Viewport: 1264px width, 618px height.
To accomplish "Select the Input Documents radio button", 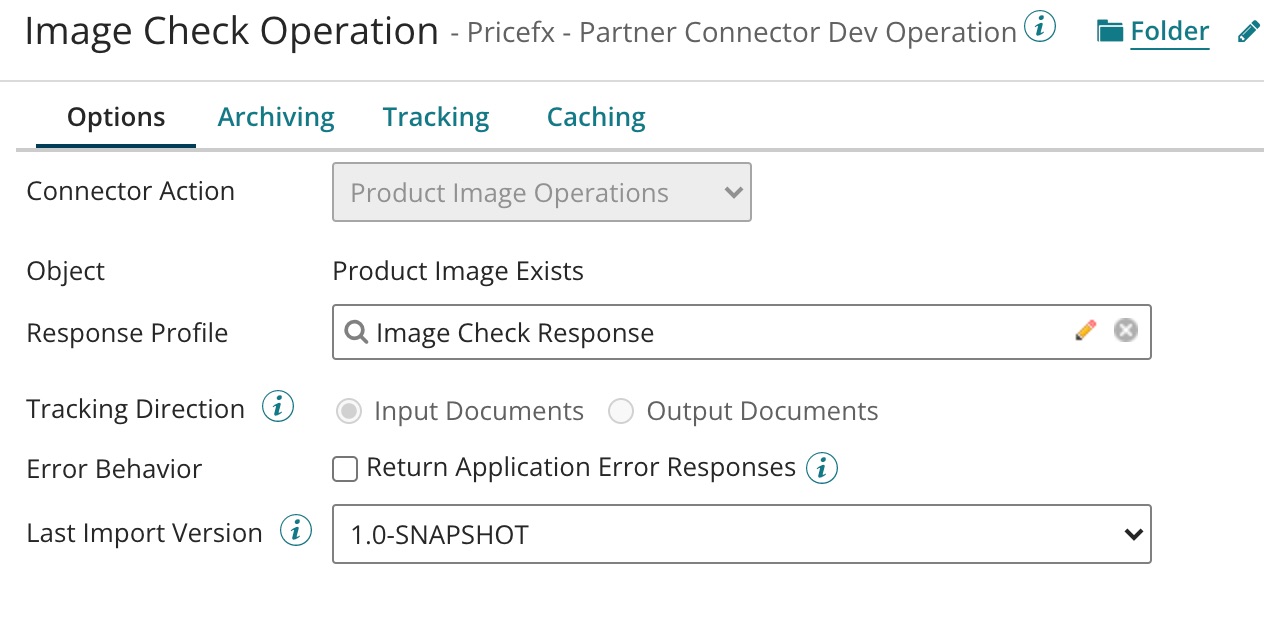I will [x=349, y=411].
